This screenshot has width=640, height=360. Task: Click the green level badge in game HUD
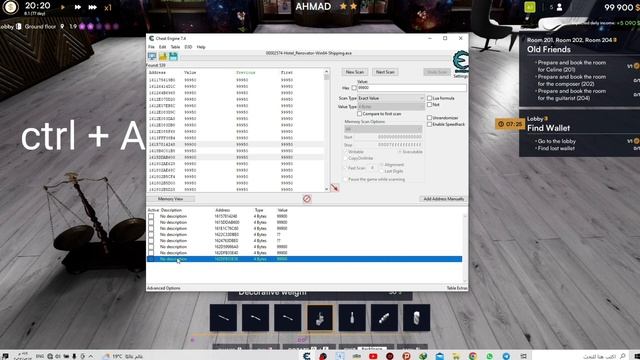pos(530,7)
